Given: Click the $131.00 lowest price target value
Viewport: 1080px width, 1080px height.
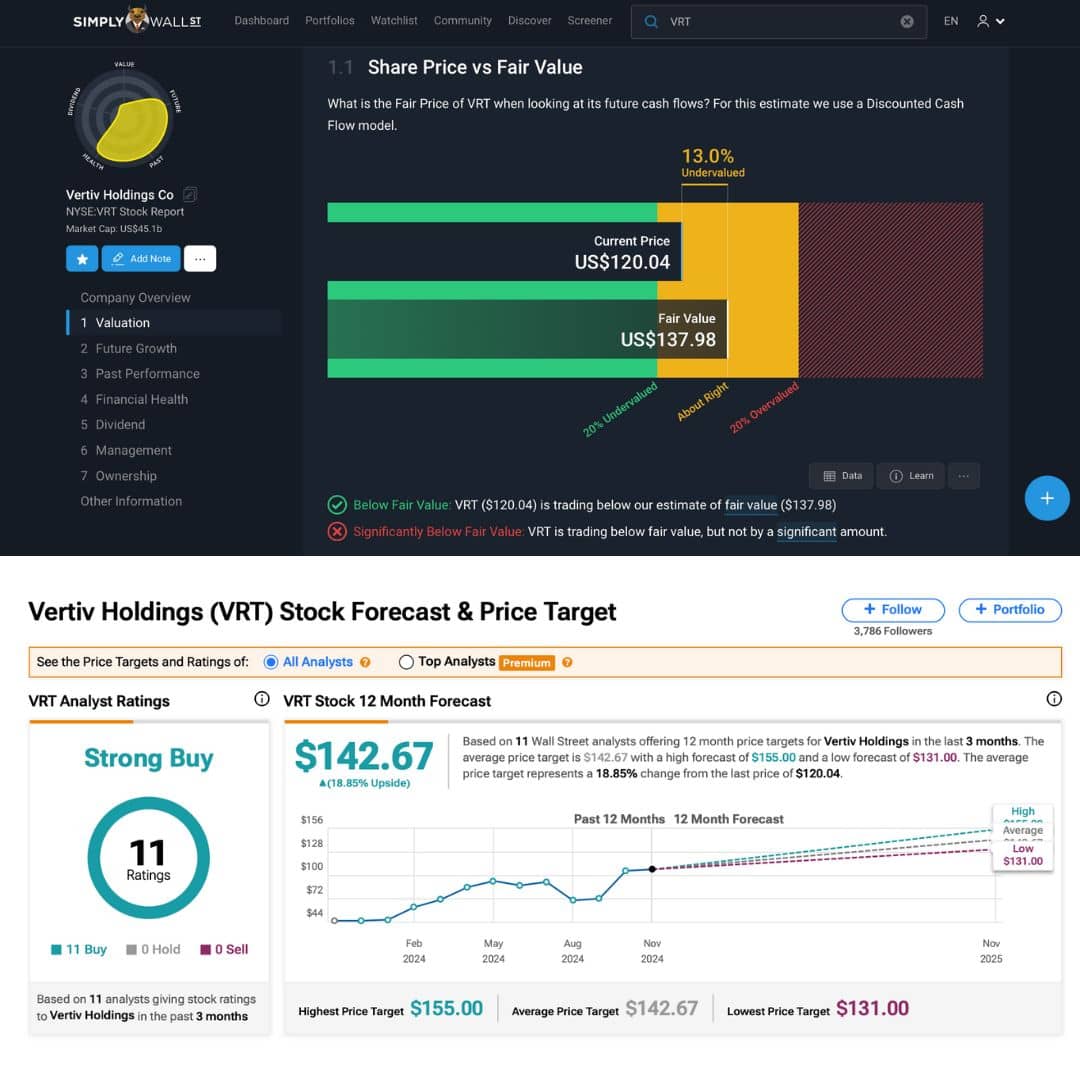Looking at the screenshot, I should pyautogui.click(x=872, y=1009).
